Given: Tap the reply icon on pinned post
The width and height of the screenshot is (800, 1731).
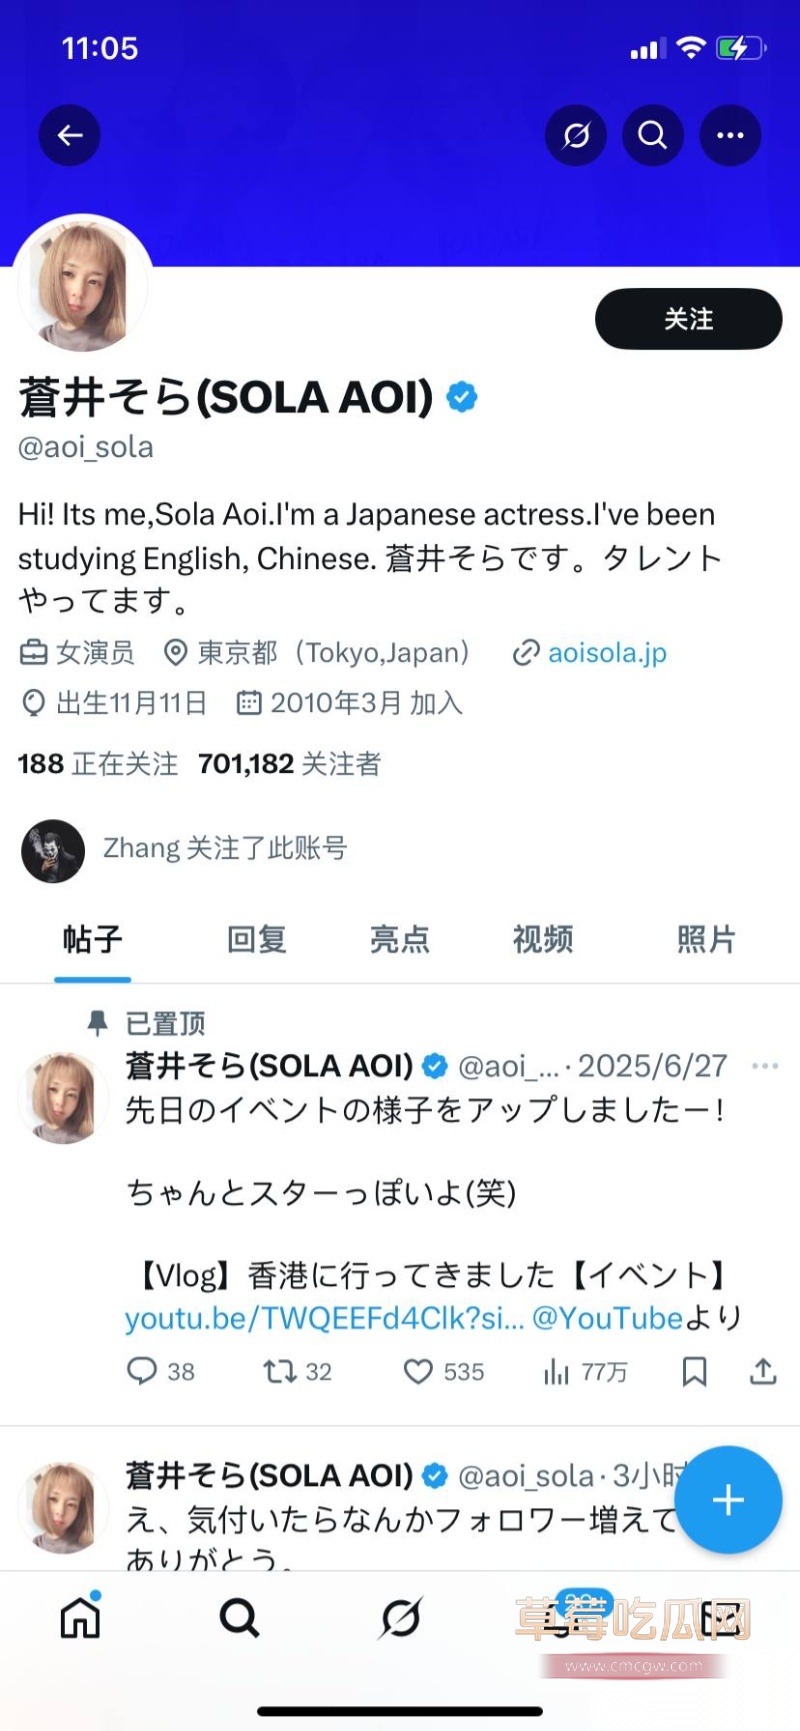Looking at the screenshot, I should tap(142, 1371).
